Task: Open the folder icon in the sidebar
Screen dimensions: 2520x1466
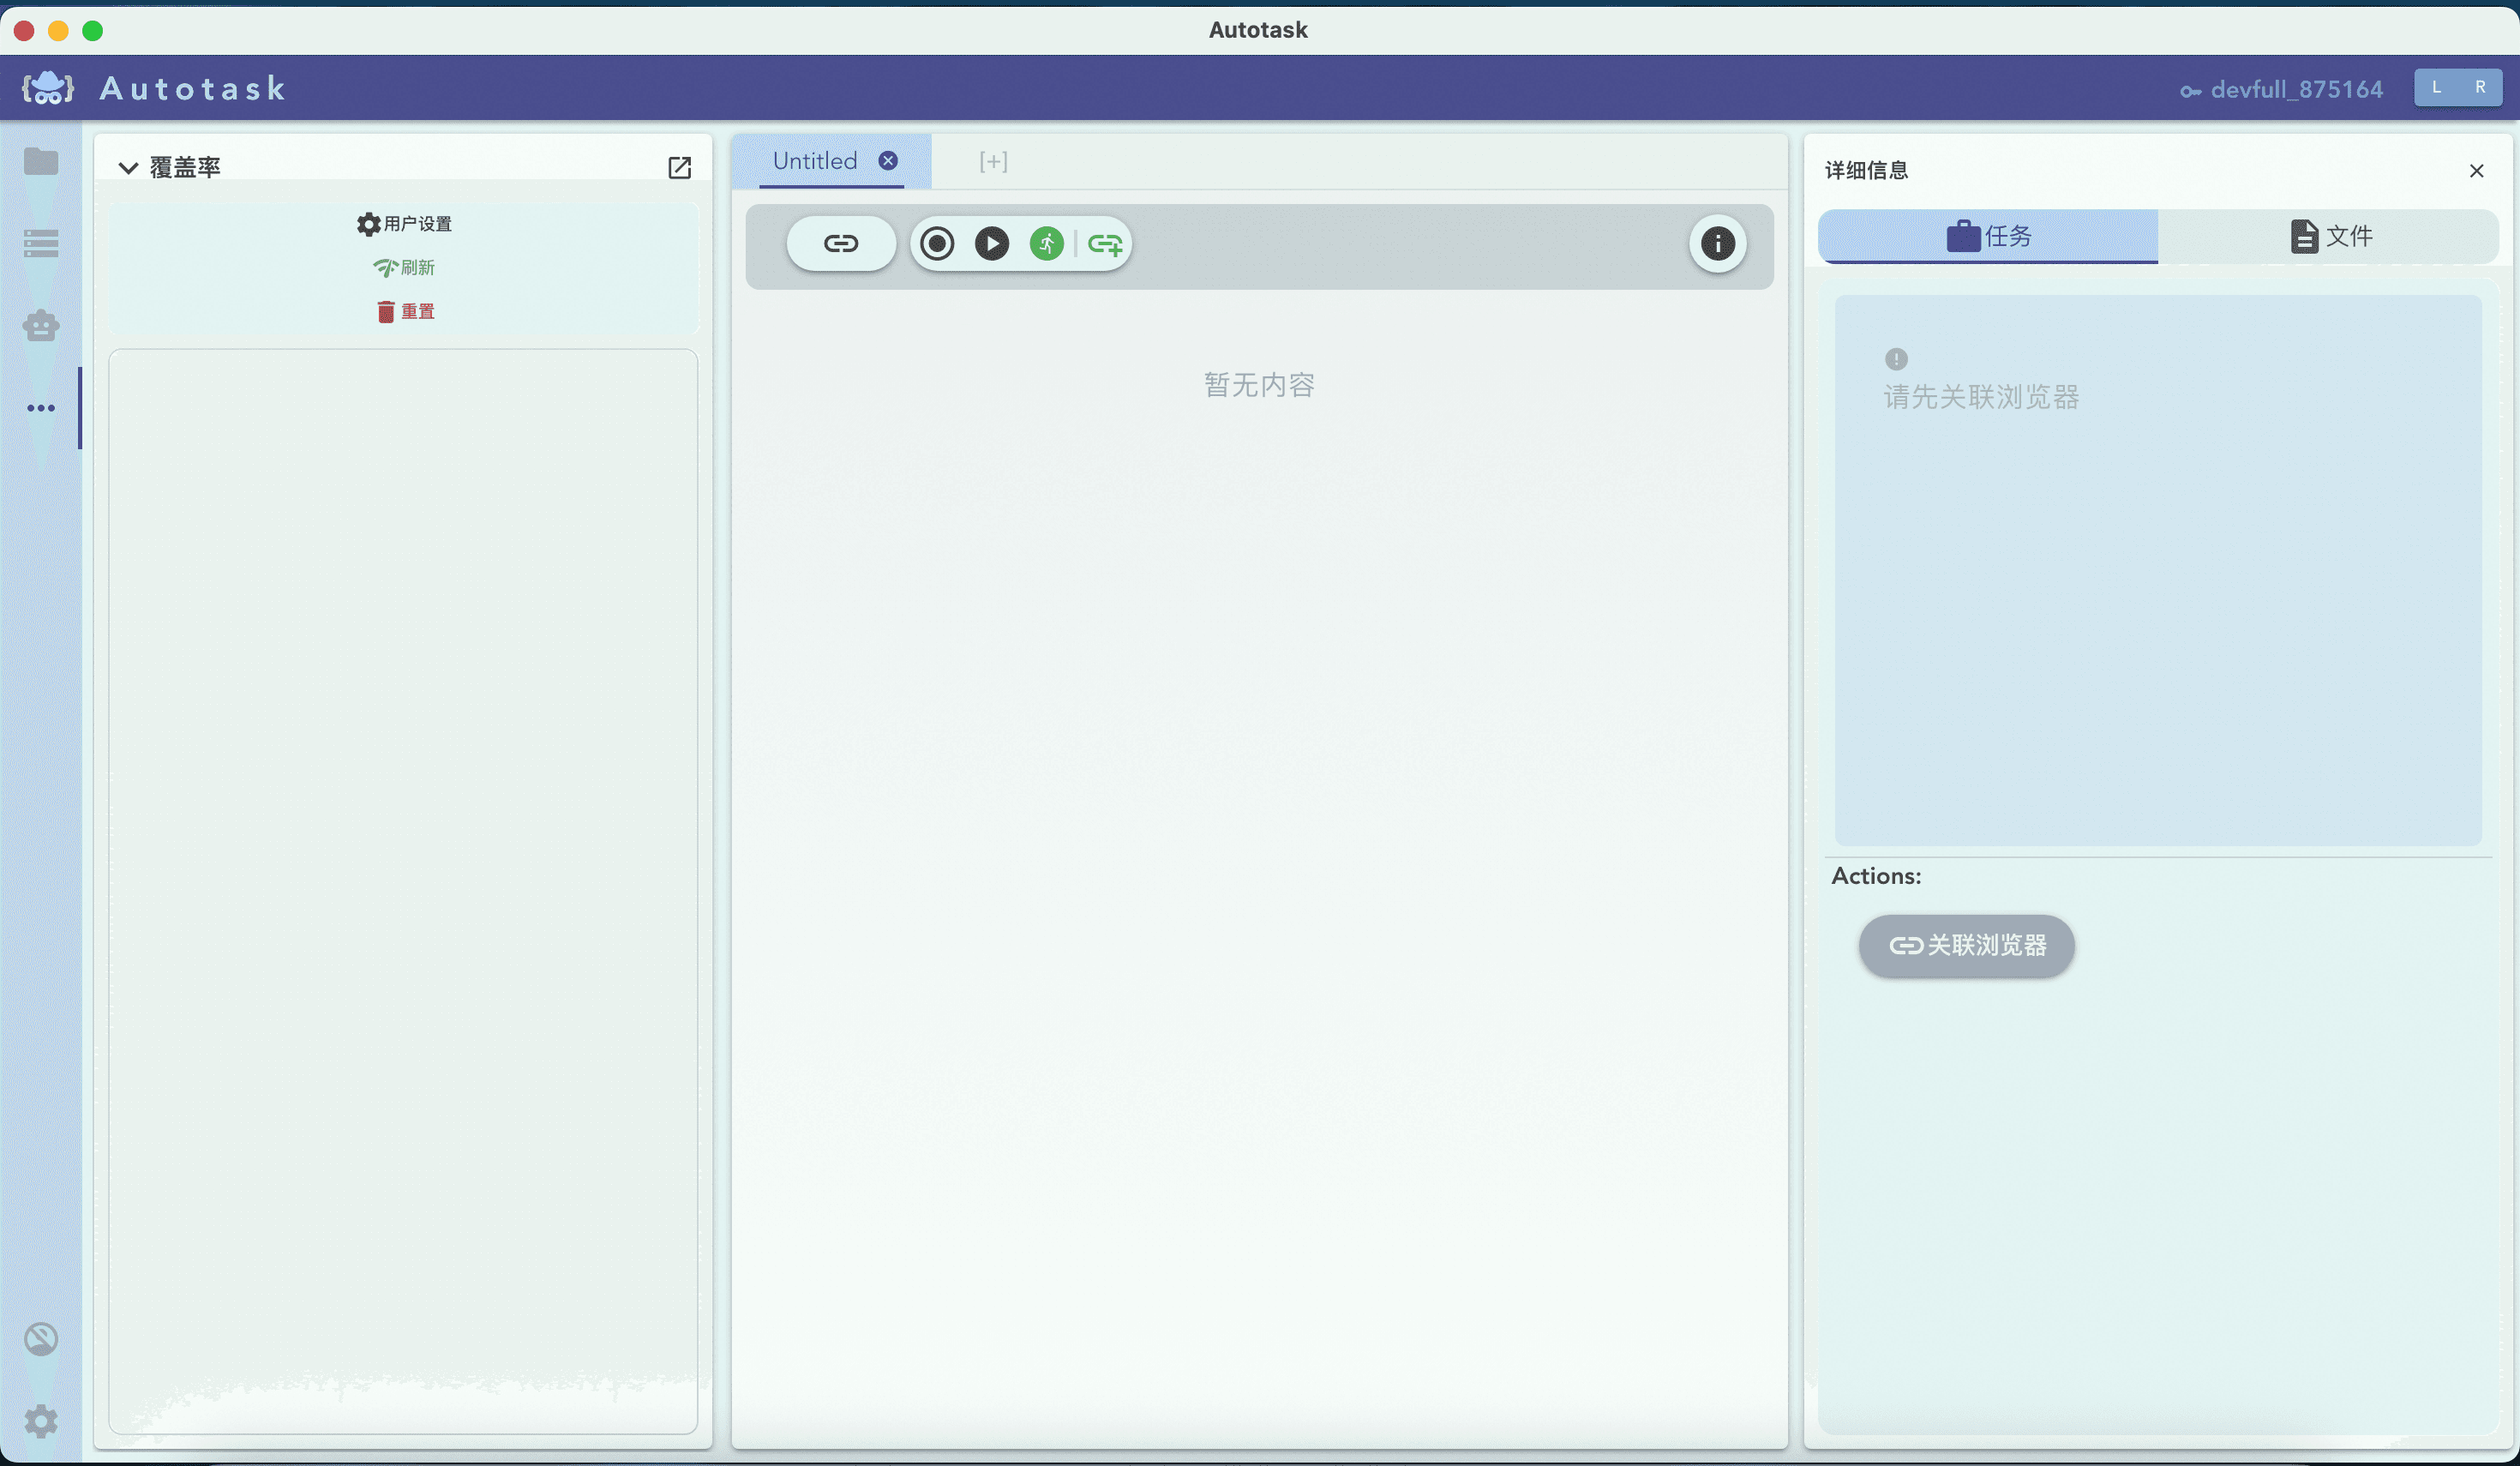Action: click(41, 161)
